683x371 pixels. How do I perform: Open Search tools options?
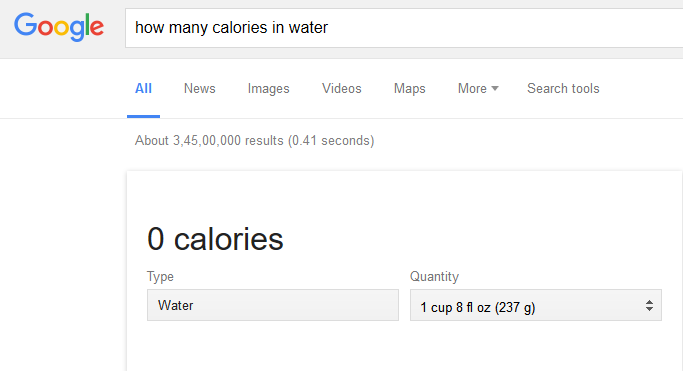[563, 88]
